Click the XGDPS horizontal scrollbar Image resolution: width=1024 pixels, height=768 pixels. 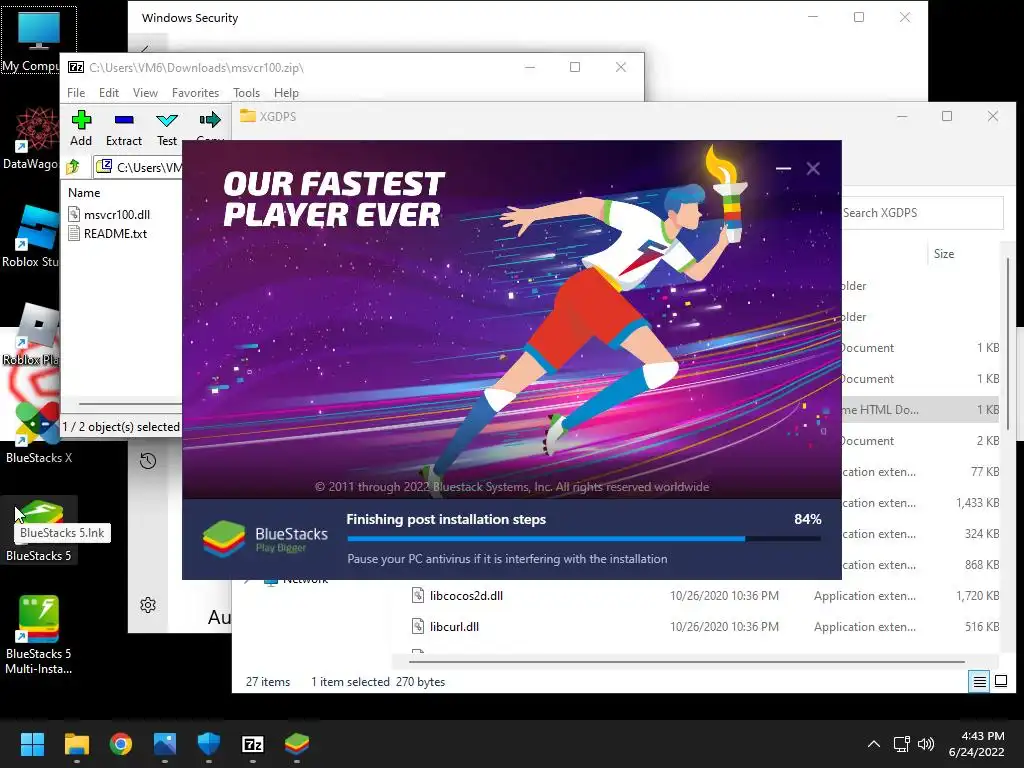click(687, 662)
